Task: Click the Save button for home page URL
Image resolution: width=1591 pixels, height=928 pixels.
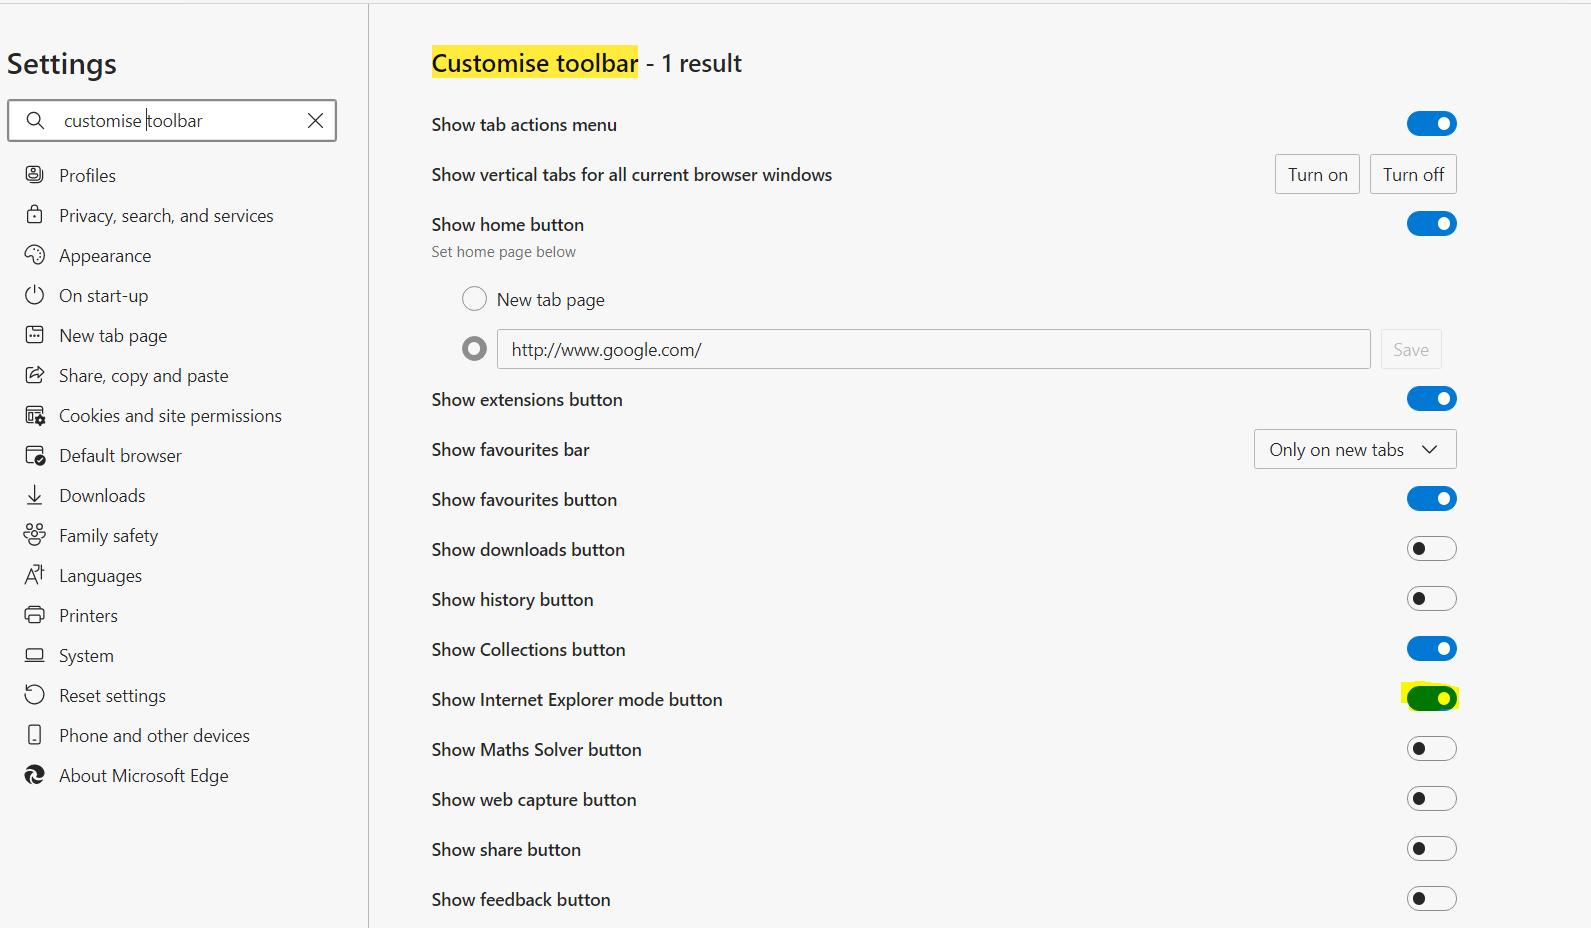Action: 1411,349
